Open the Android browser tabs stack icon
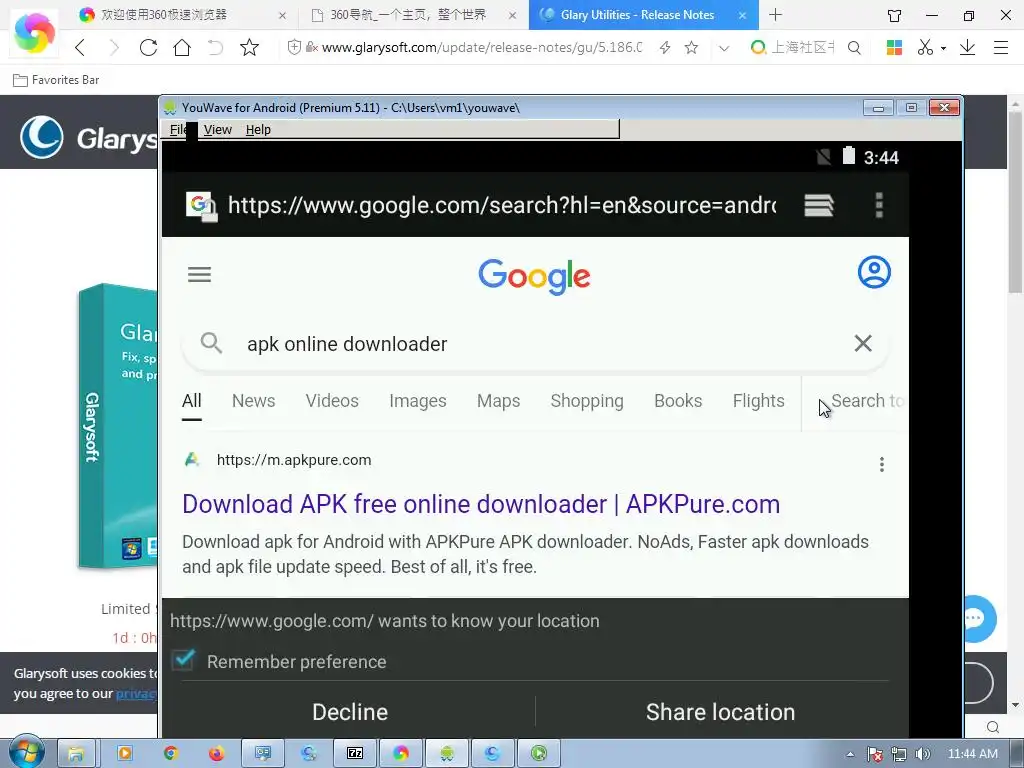The height and width of the screenshot is (768, 1024). [x=818, y=205]
